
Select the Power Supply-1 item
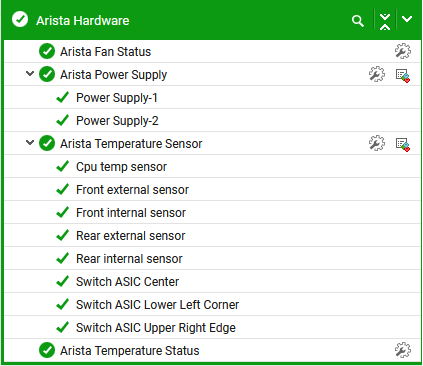pos(213,98)
